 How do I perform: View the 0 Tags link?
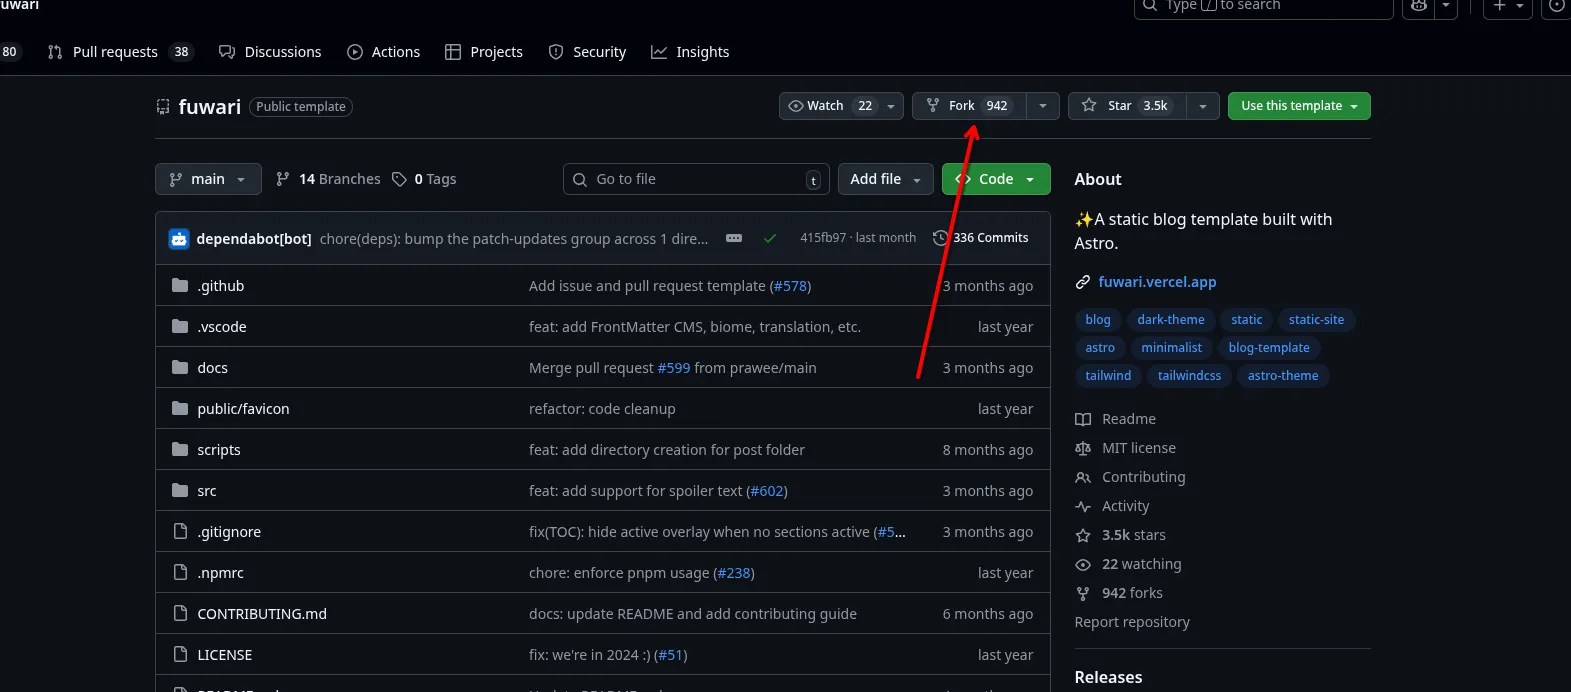pos(424,179)
